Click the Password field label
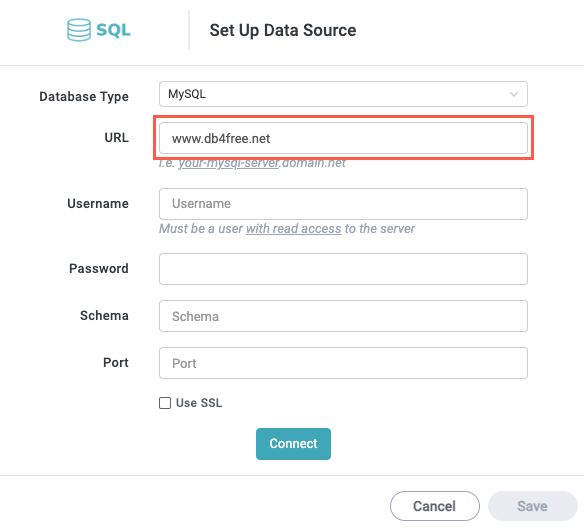Image resolution: width=584 pixels, height=532 pixels. coord(99,269)
